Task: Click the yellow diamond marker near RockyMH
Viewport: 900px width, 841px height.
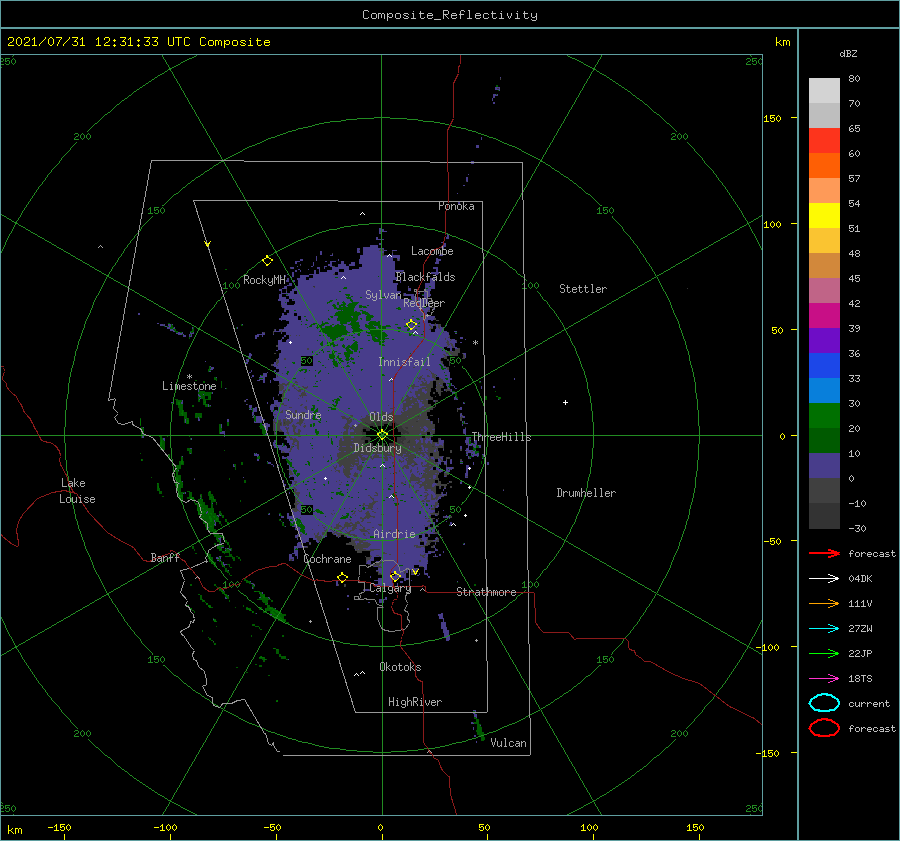Action: (x=267, y=261)
